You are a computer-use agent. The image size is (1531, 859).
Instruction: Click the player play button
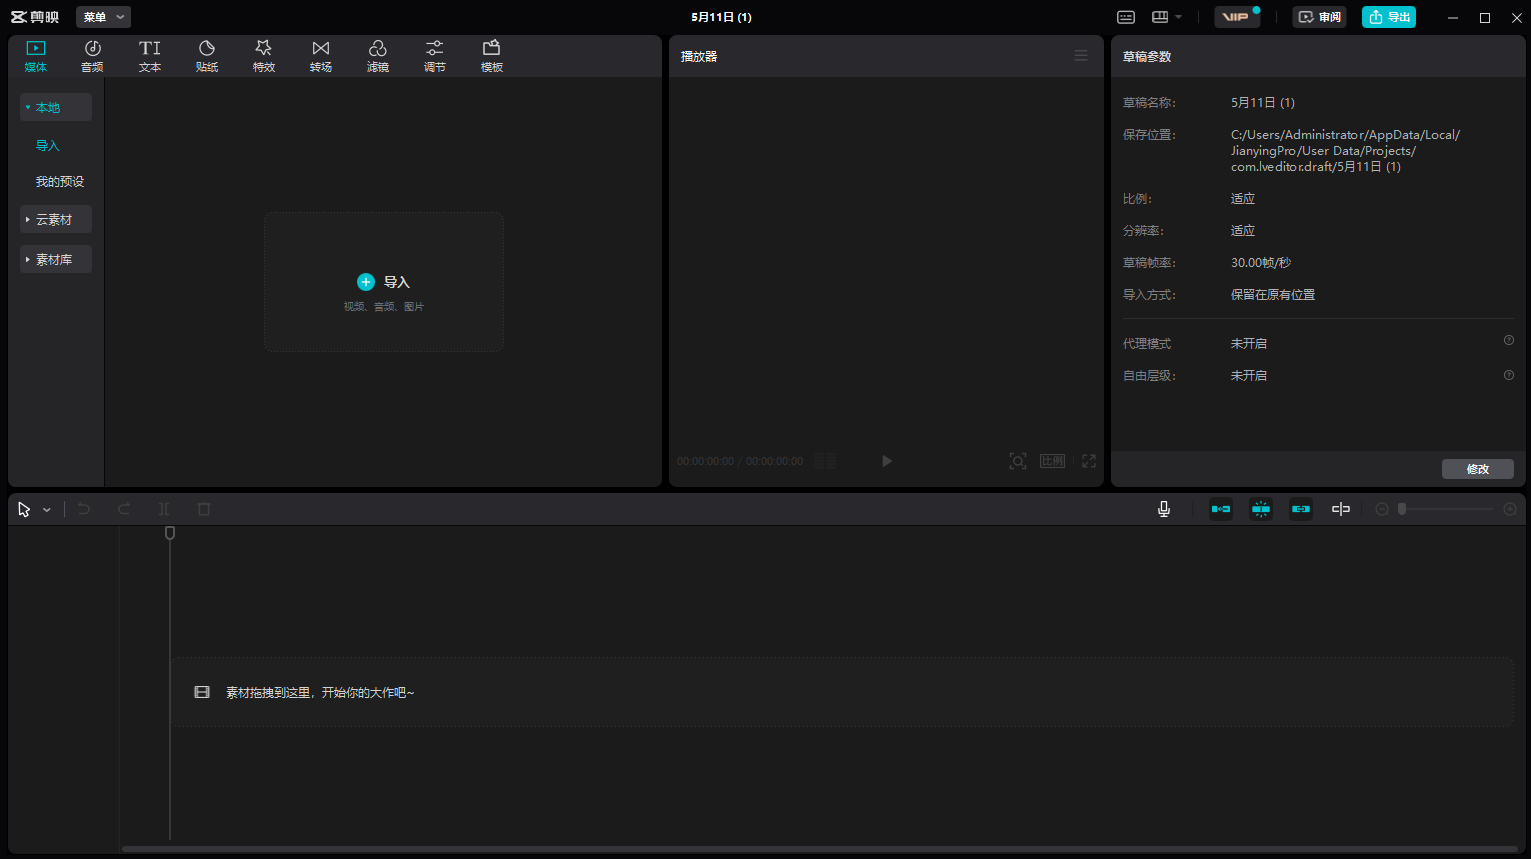pos(887,461)
